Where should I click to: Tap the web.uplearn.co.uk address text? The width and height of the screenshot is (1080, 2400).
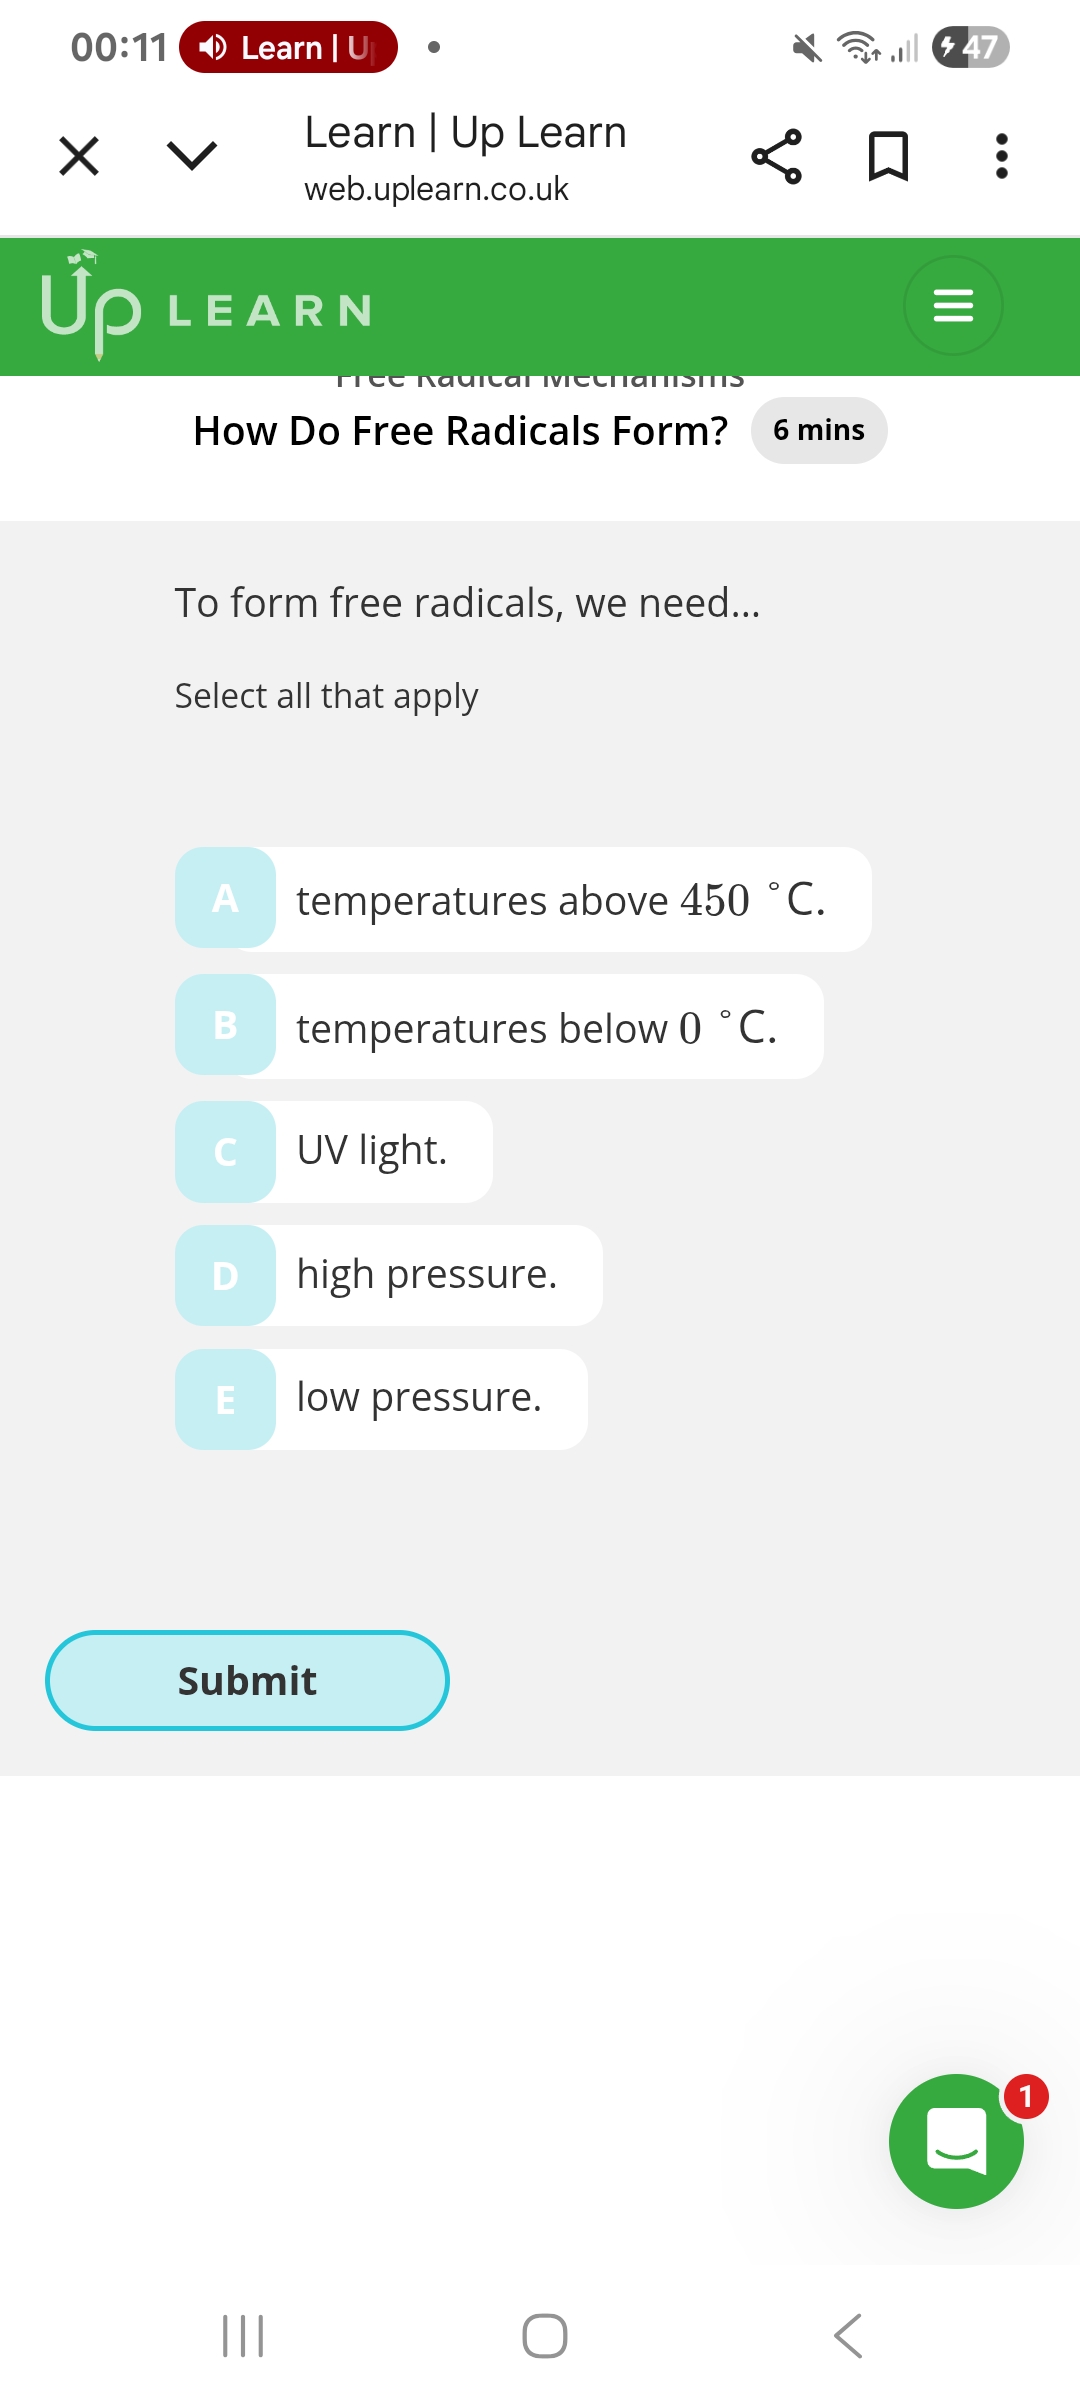(x=436, y=189)
